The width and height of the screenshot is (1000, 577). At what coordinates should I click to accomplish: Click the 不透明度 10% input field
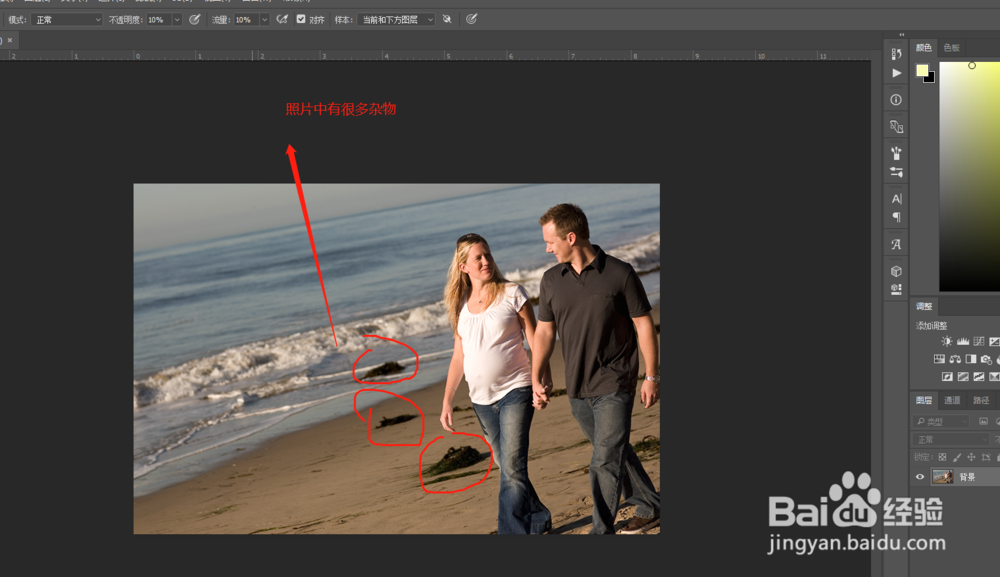[158, 20]
